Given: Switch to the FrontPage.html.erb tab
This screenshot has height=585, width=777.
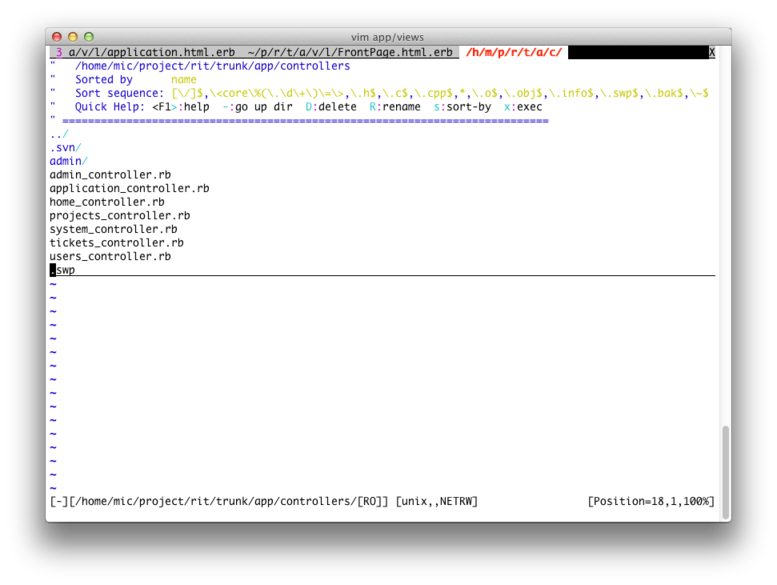Looking at the screenshot, I should coord(350,52).
